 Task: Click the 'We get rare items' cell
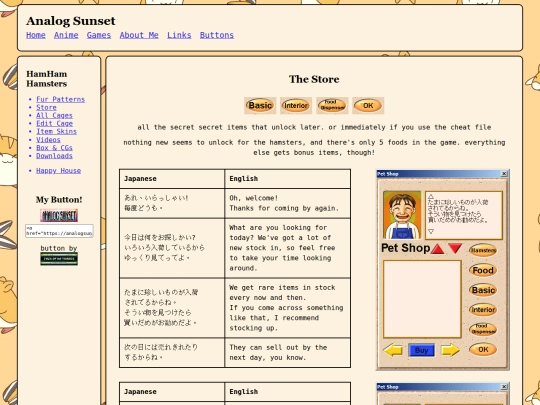click(288, 308)
